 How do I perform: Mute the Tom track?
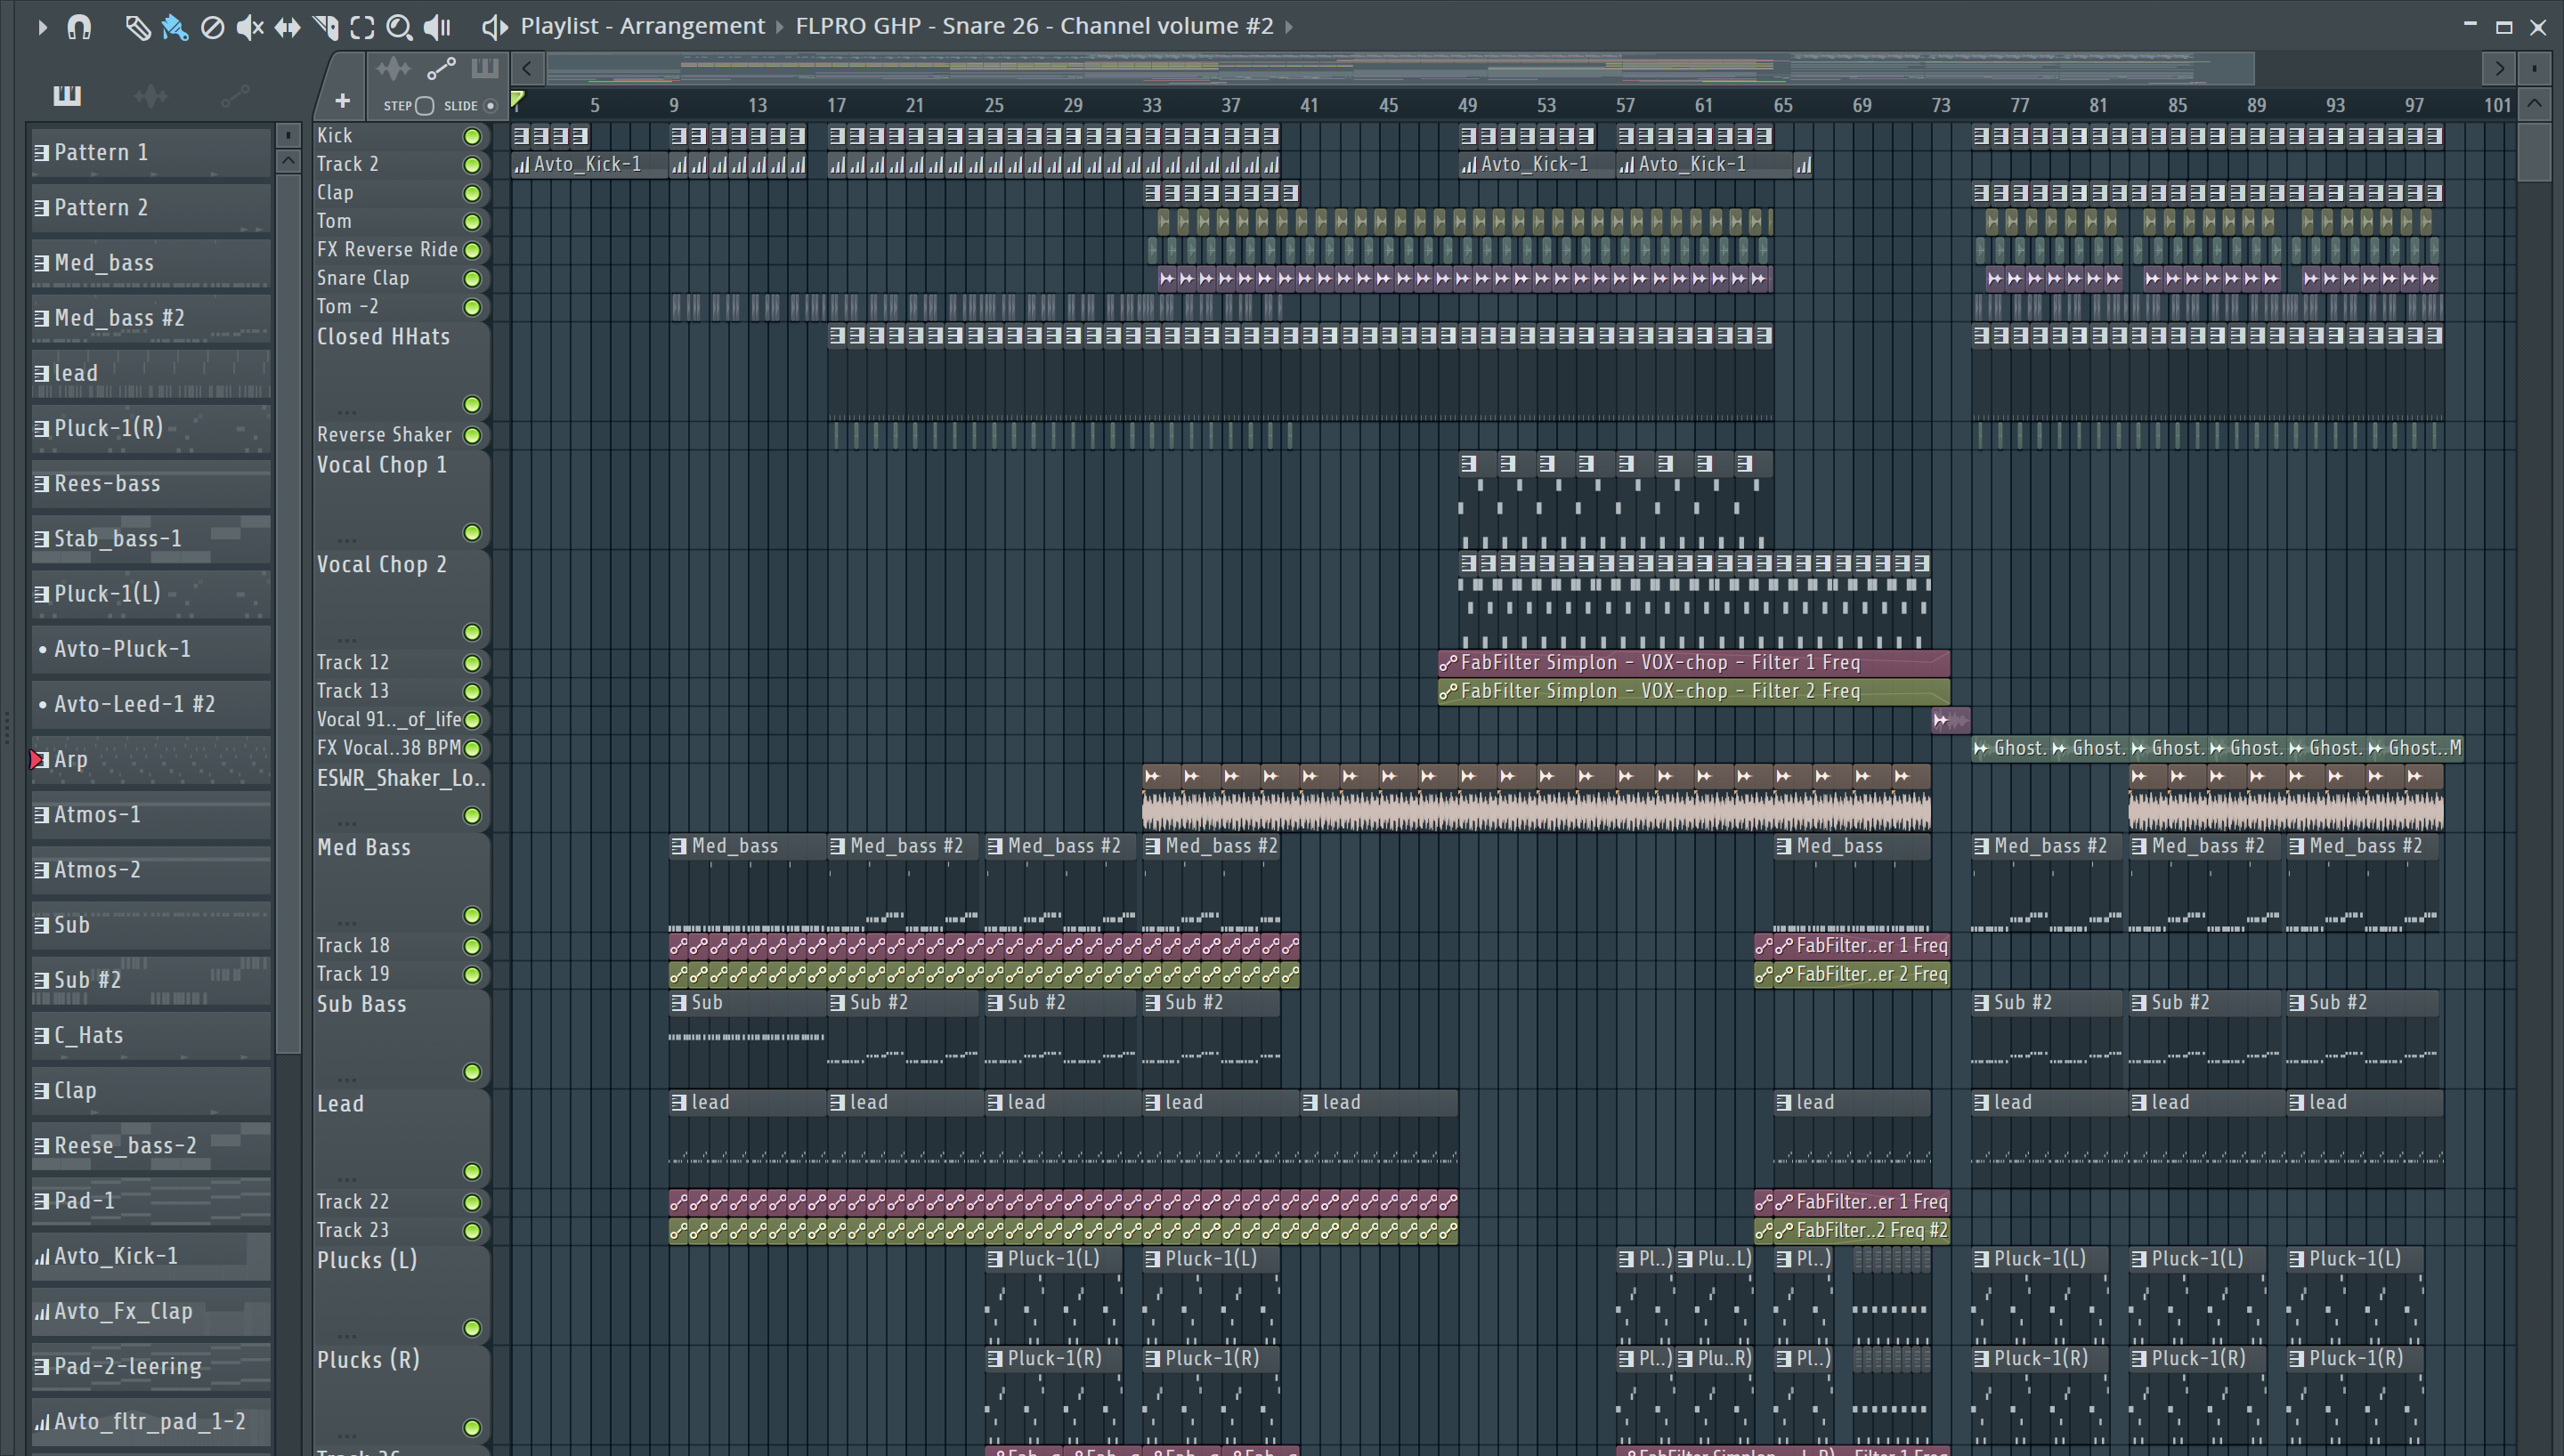pos(472,221)
